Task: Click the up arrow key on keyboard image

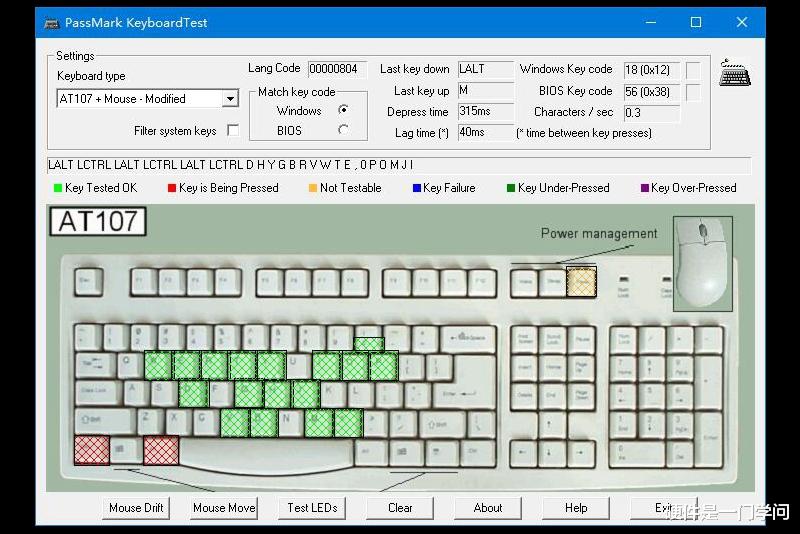Action: (552, 424)
